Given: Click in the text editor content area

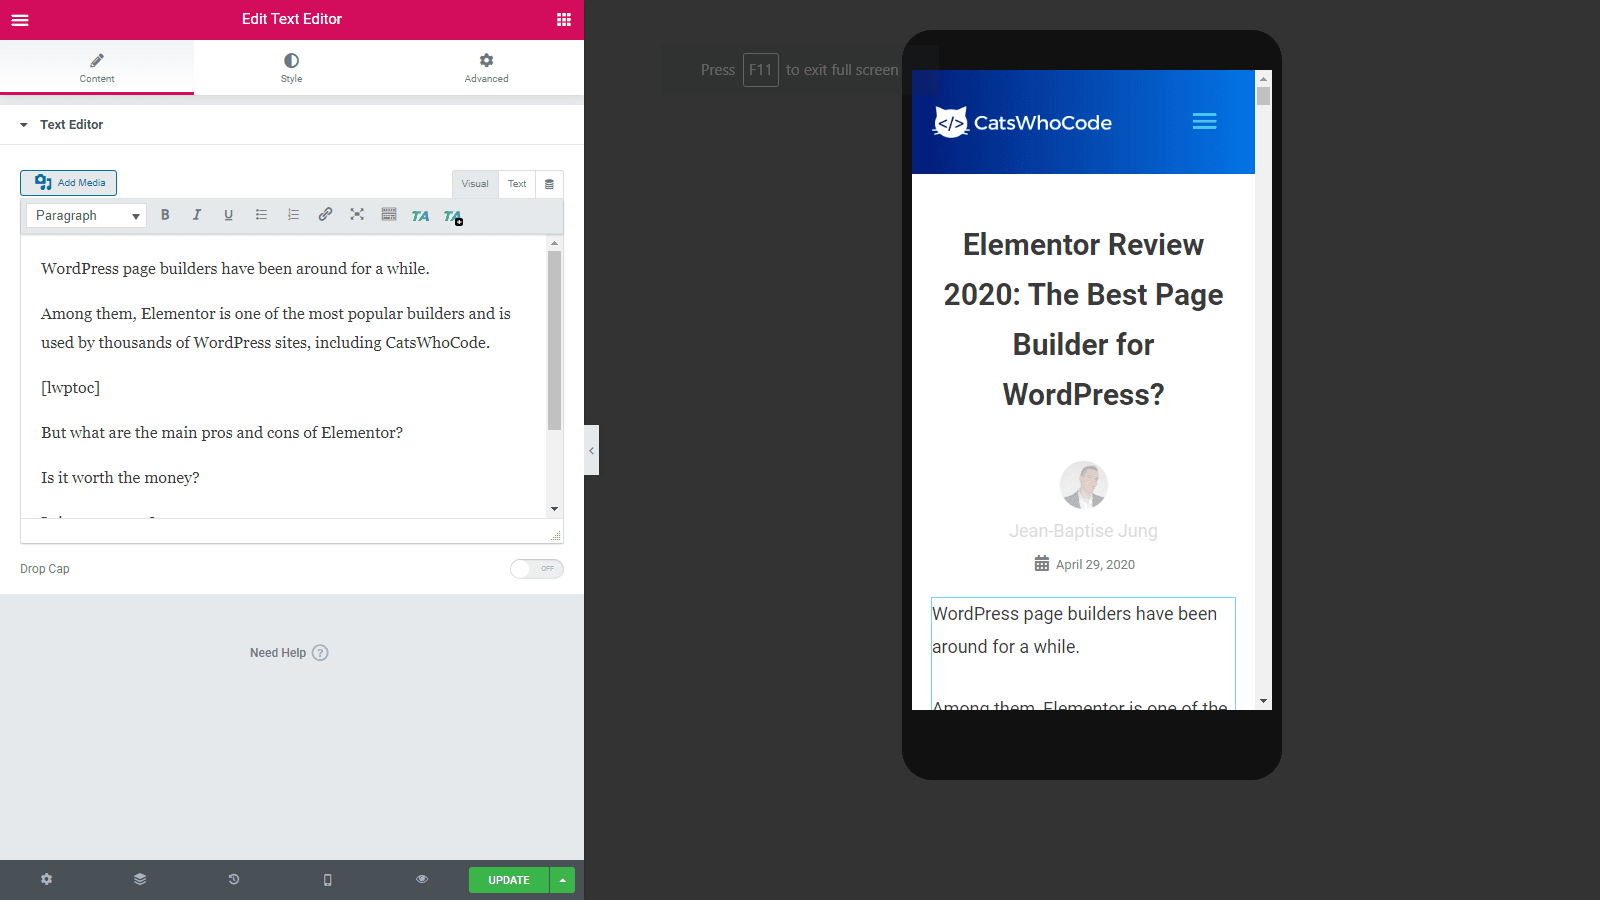Looking at the screenshot, I should [284, 377].
